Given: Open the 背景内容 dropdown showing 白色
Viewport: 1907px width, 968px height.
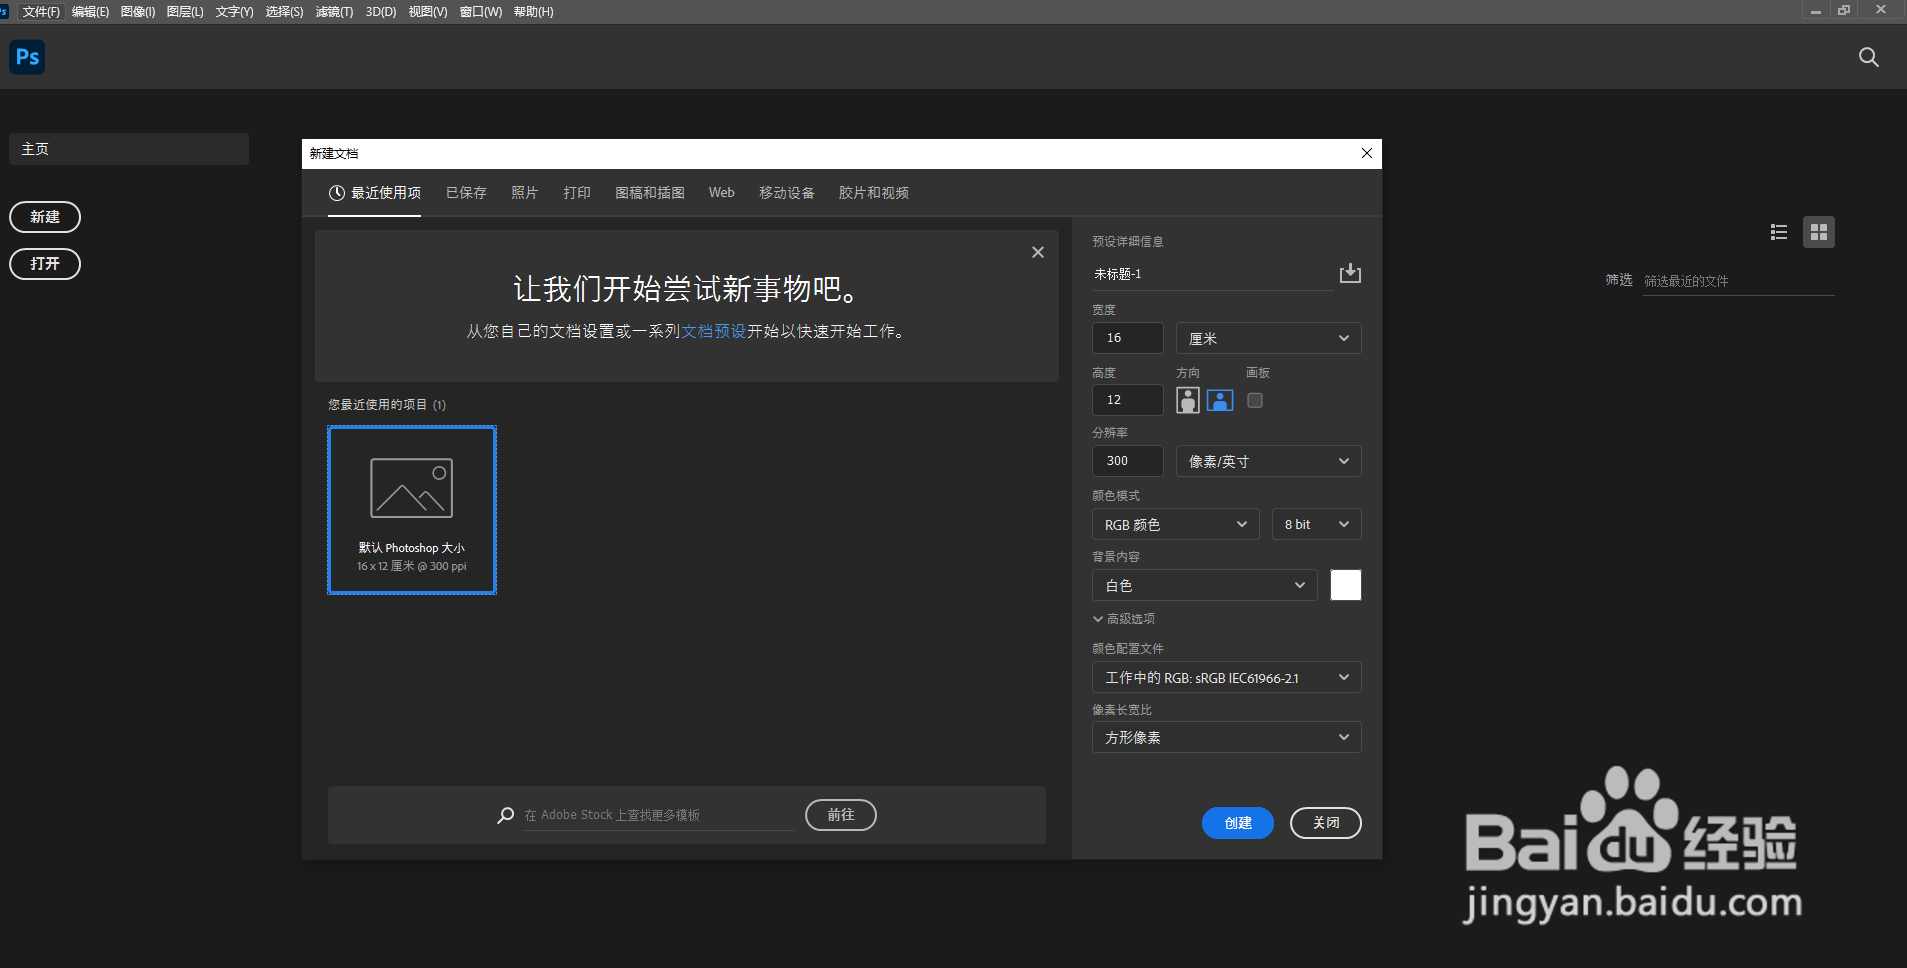Looking at the screenshot, I should pyautogui.click(x=1204, y=585).
